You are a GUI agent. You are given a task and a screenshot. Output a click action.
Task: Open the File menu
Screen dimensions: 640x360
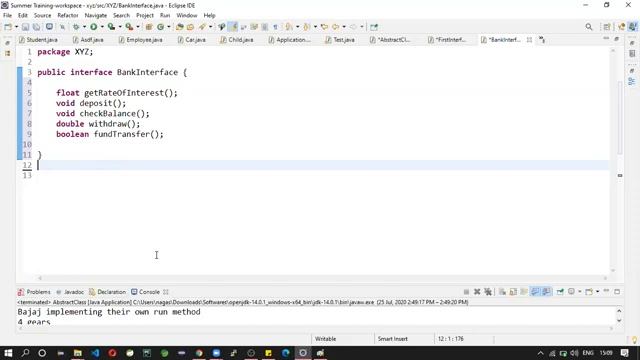7,15
